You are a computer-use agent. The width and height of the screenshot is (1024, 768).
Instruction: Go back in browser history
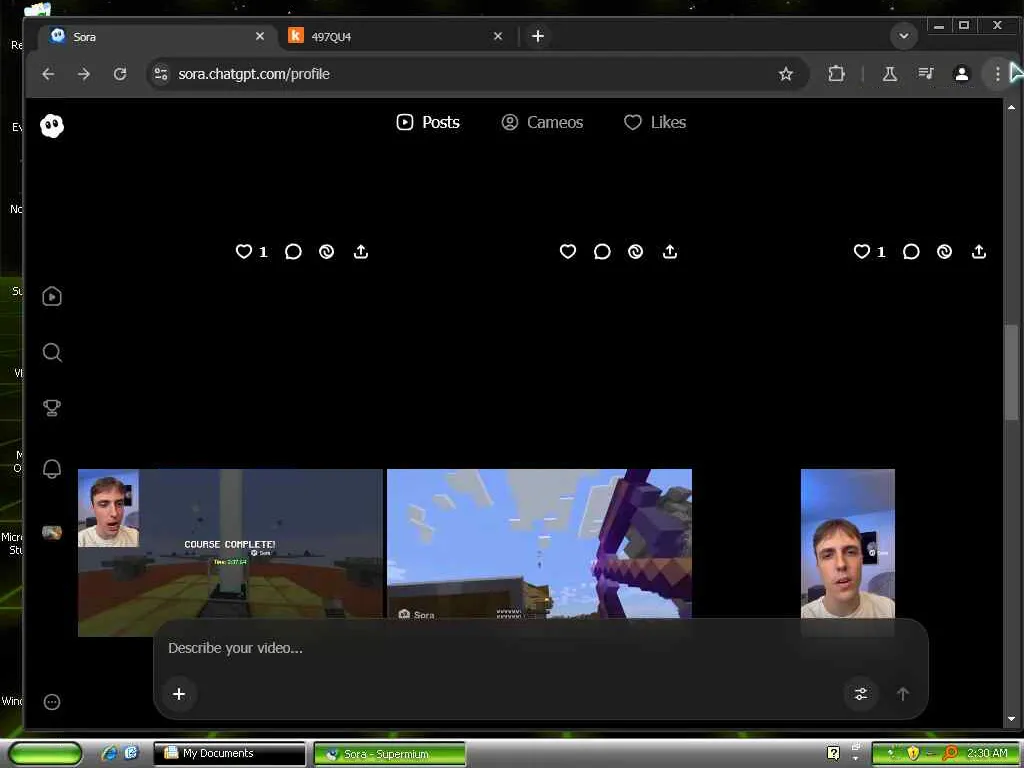[48, 74]
